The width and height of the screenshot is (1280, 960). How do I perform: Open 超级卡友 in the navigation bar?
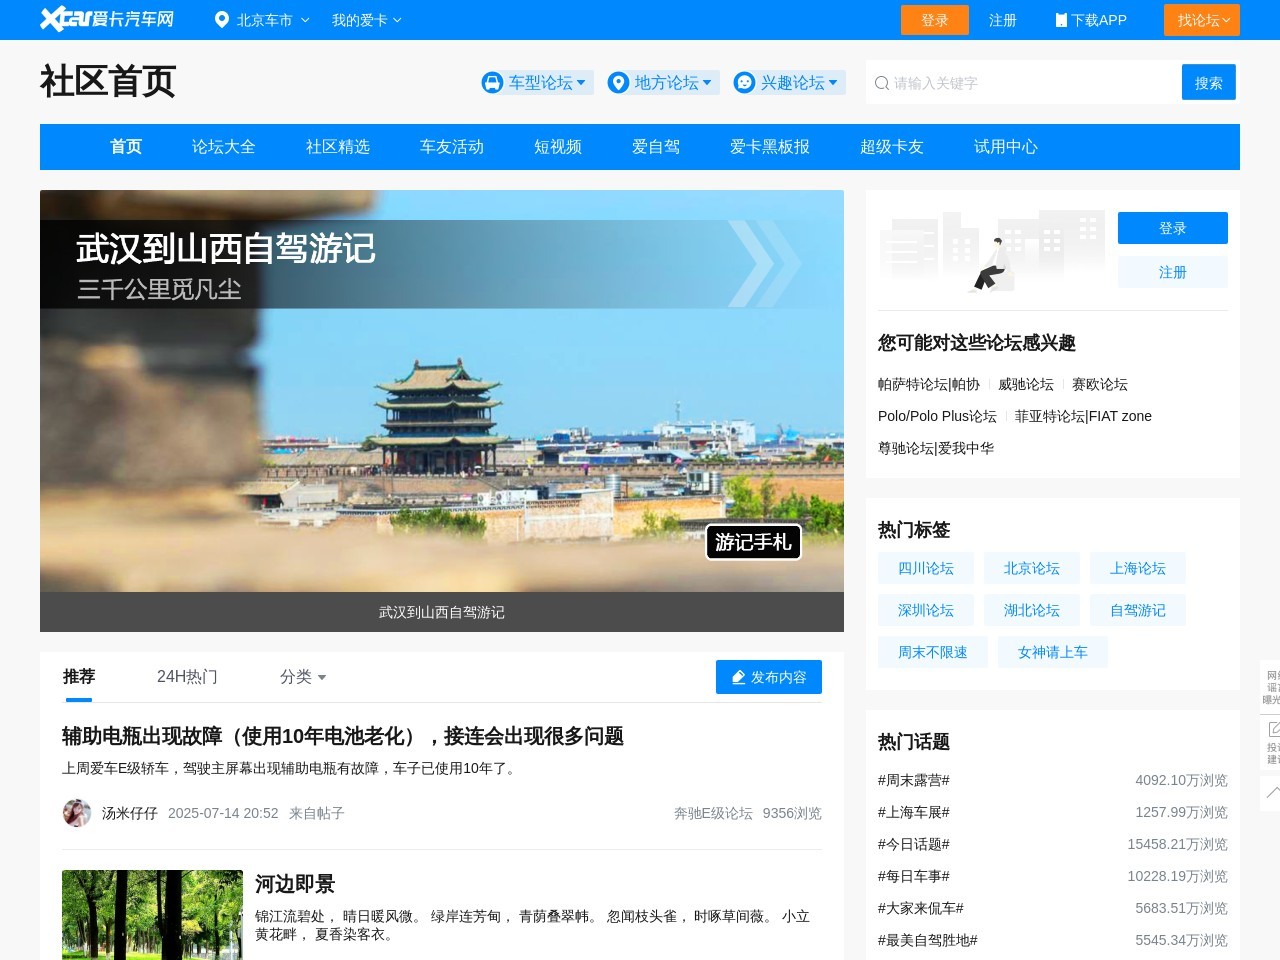892,147
